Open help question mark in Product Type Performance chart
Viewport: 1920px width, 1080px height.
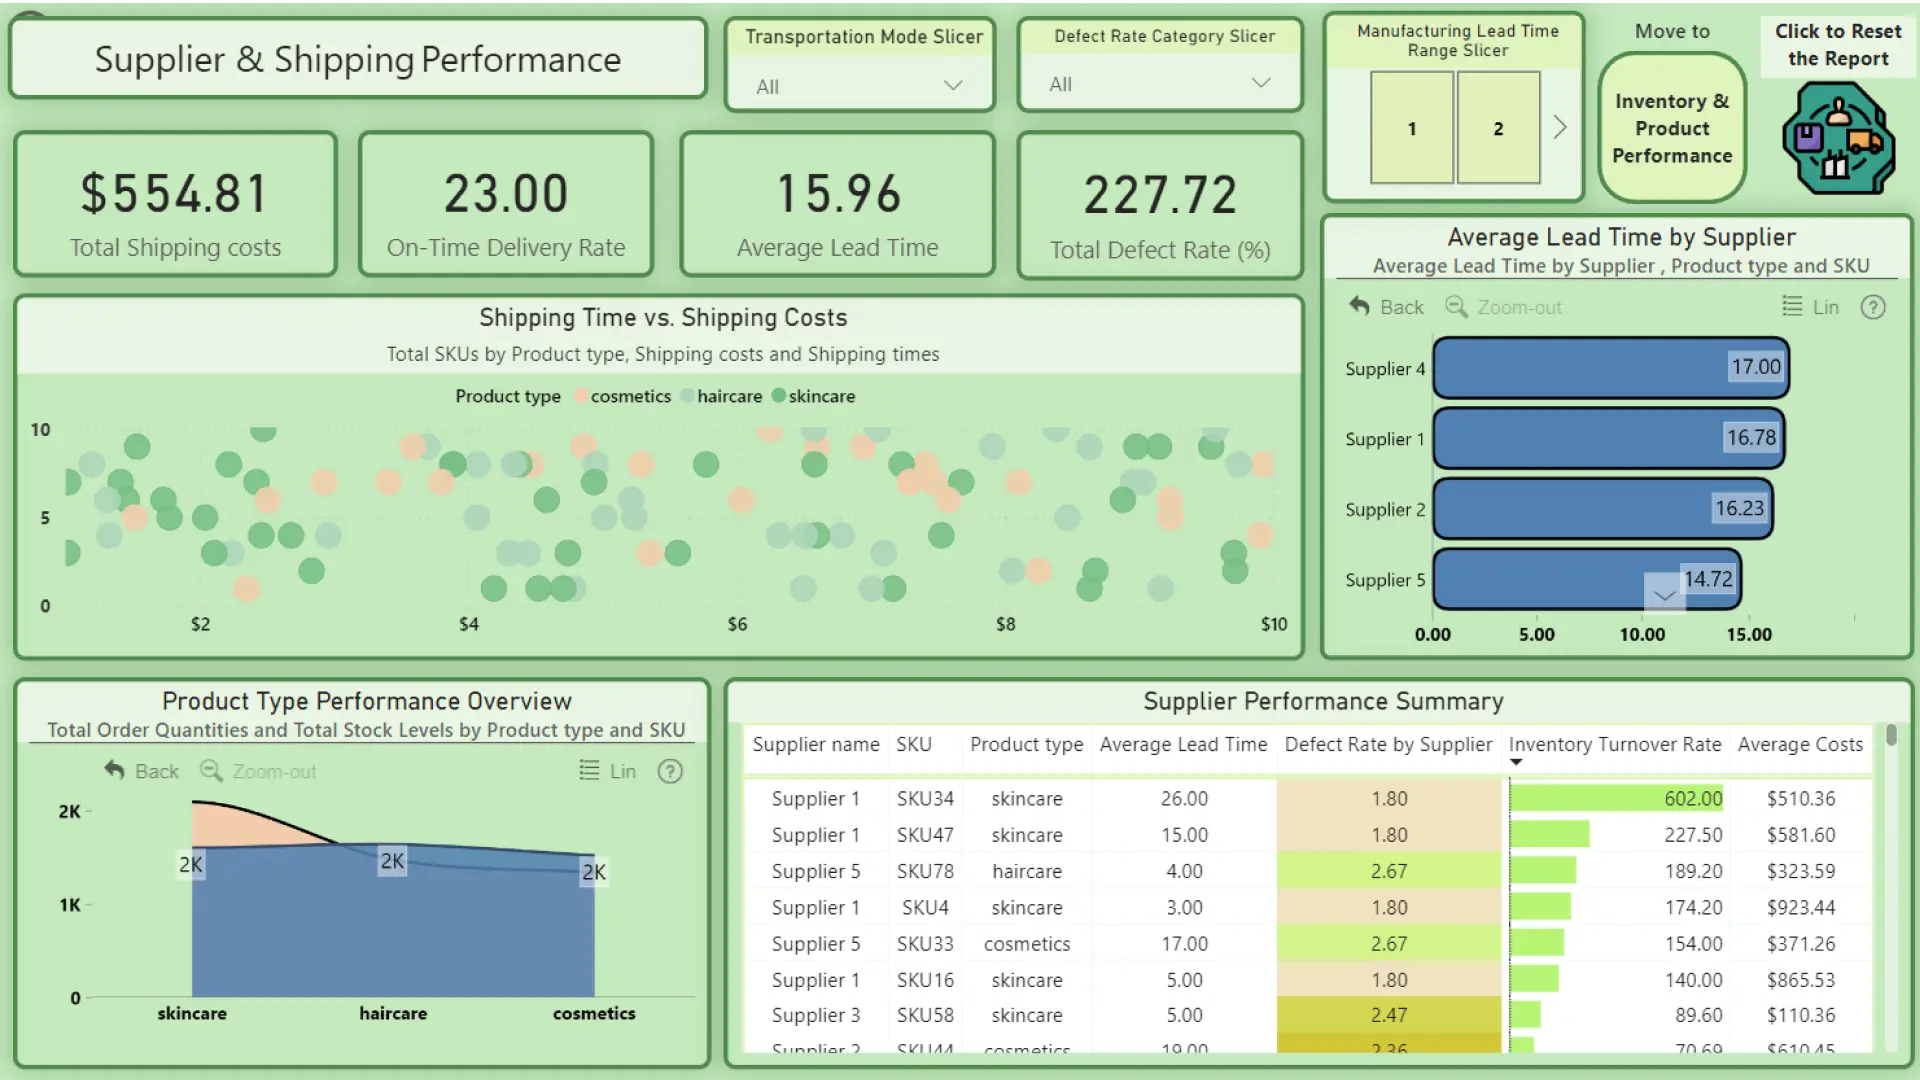coord(670,771)
